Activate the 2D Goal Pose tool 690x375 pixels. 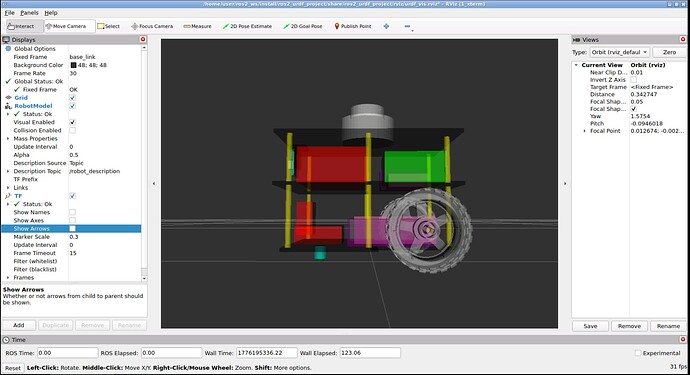point(303,26)
